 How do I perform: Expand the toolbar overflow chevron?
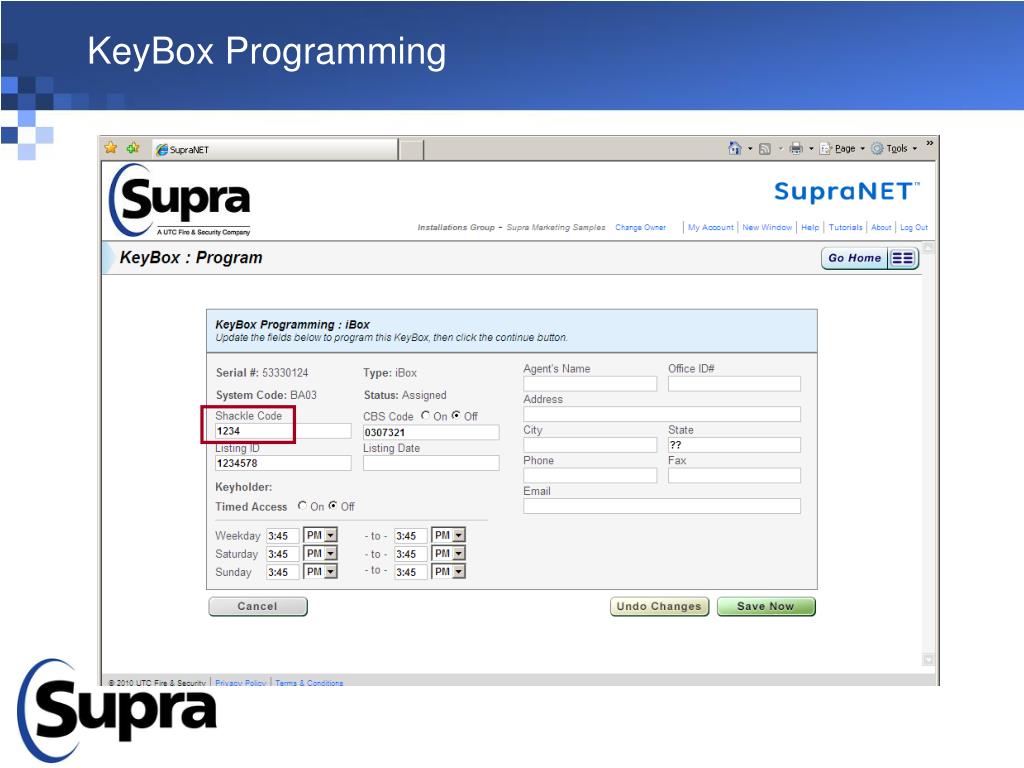[929, 144]
